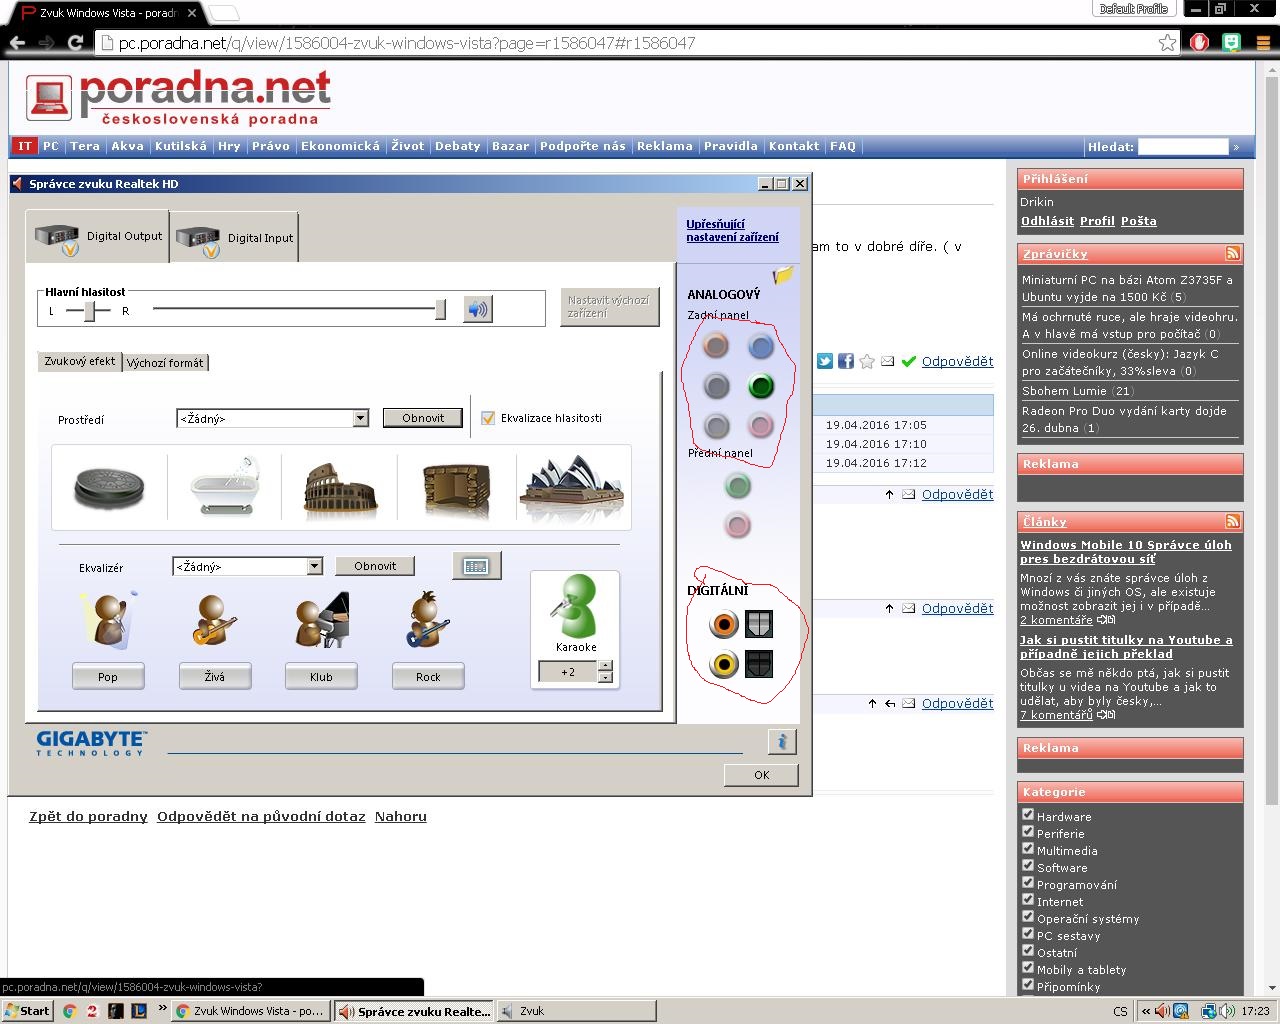Viewport: 1280px width, 1024px height.
Task: Click the Pop singer equalizer icon
Action: coord(108,621)
